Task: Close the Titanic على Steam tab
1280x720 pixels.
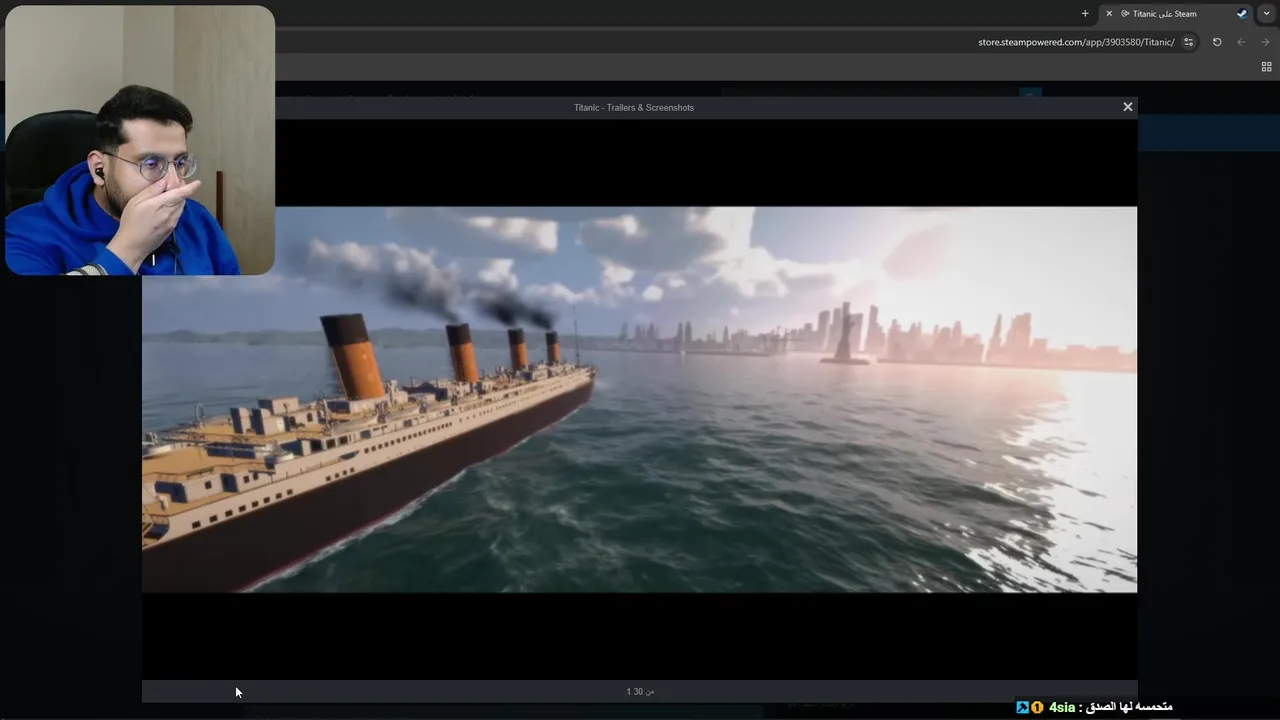Action: [x=1109, y=14]
